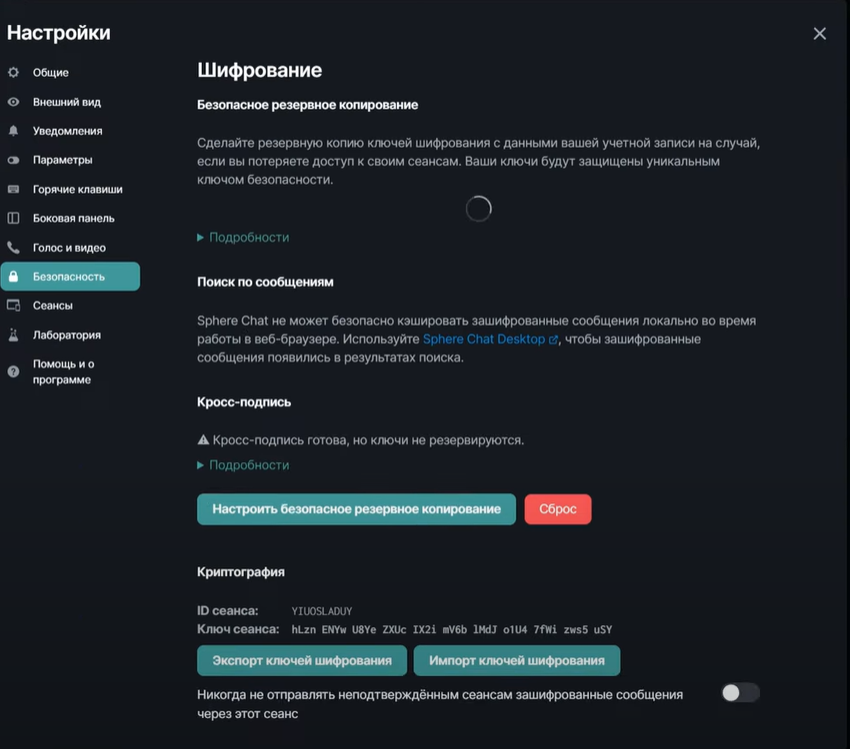This screenshot has height=749, width=850.
Task: Click Экспорт ключей шифрования button
Action: tap(302, 661)
